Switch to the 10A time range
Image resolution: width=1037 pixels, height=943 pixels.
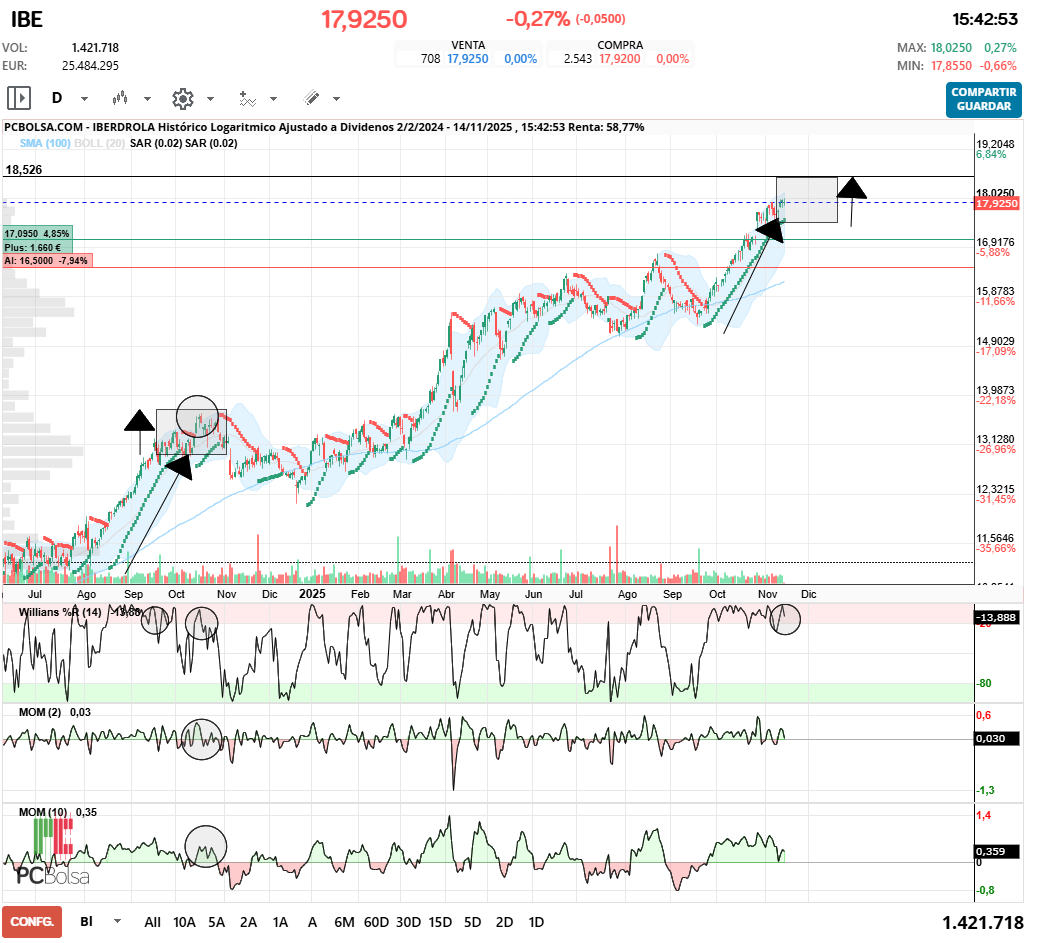click(x=184, y=922)
